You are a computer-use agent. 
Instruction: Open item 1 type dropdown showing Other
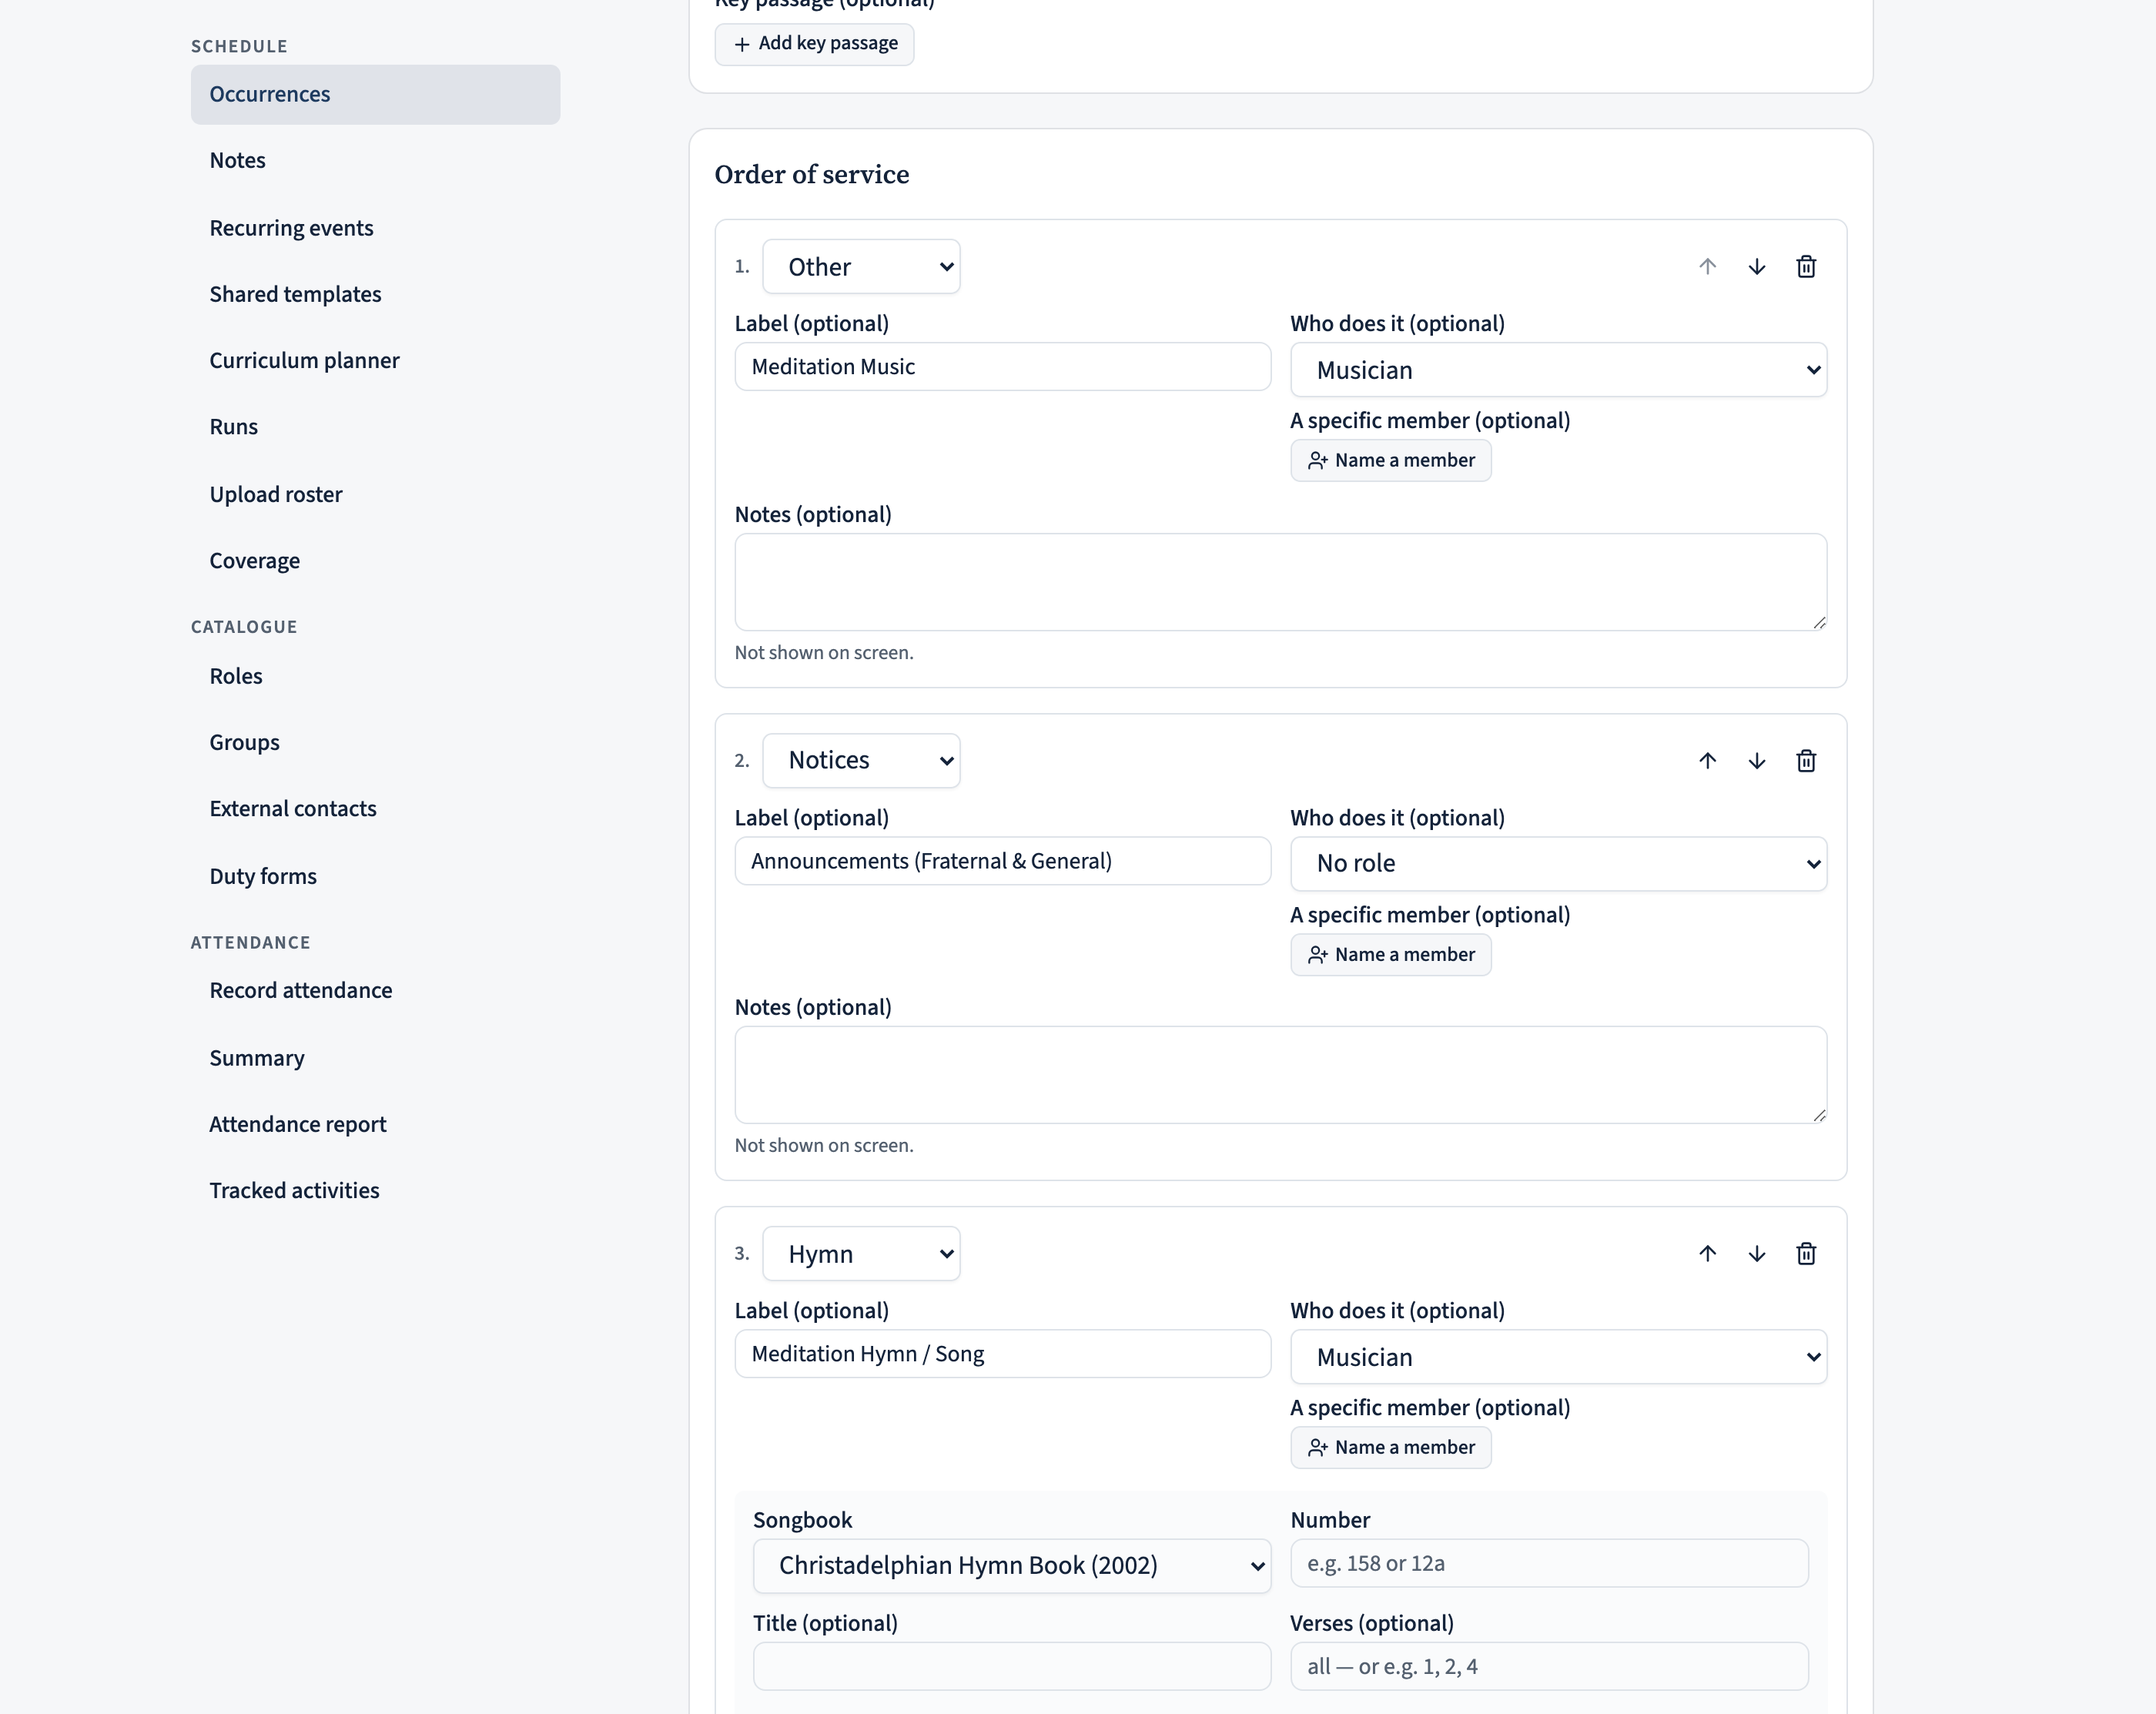(x=861, y=267)
